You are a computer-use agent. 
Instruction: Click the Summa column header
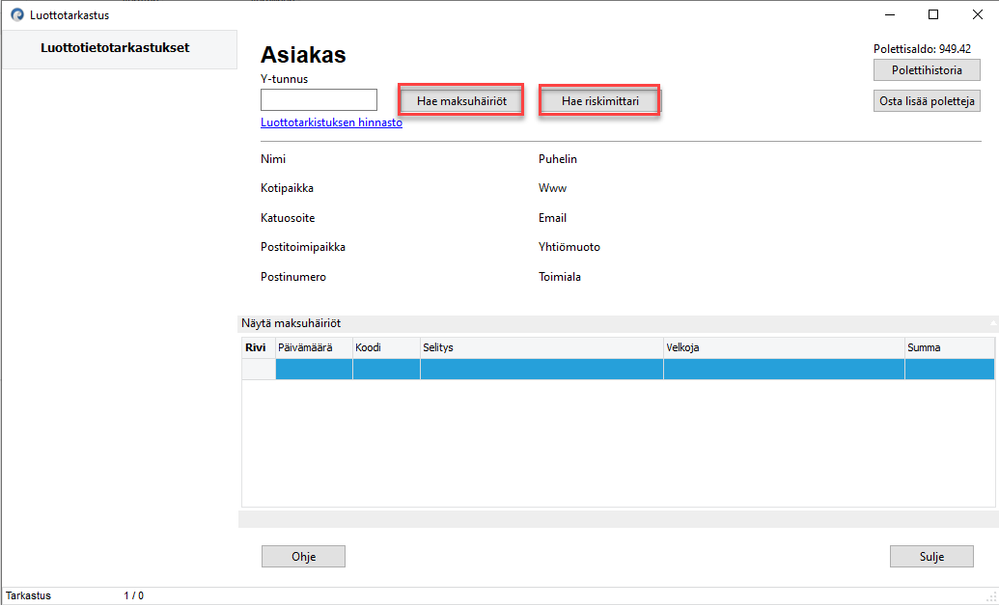(x=949, y=348)
